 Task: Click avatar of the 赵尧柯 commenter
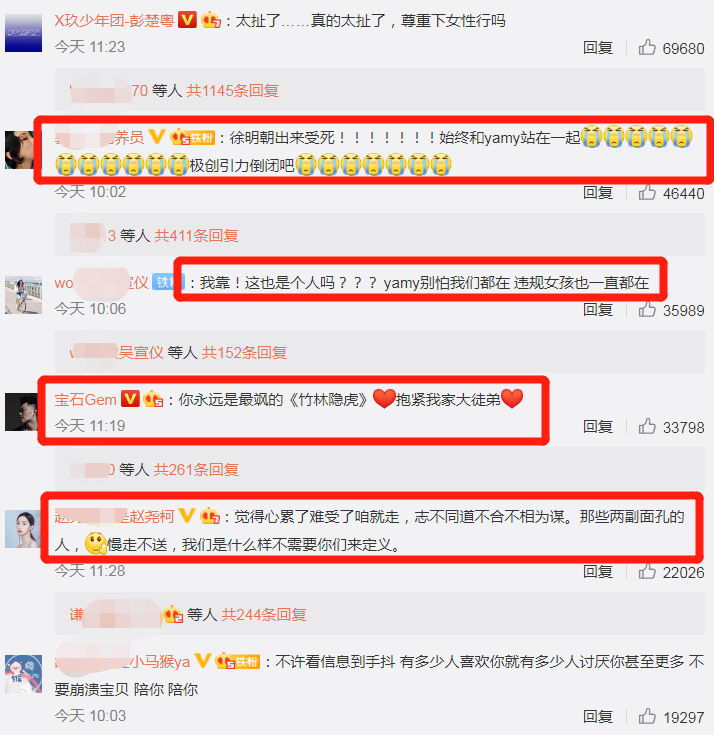[x=23, y=529]
